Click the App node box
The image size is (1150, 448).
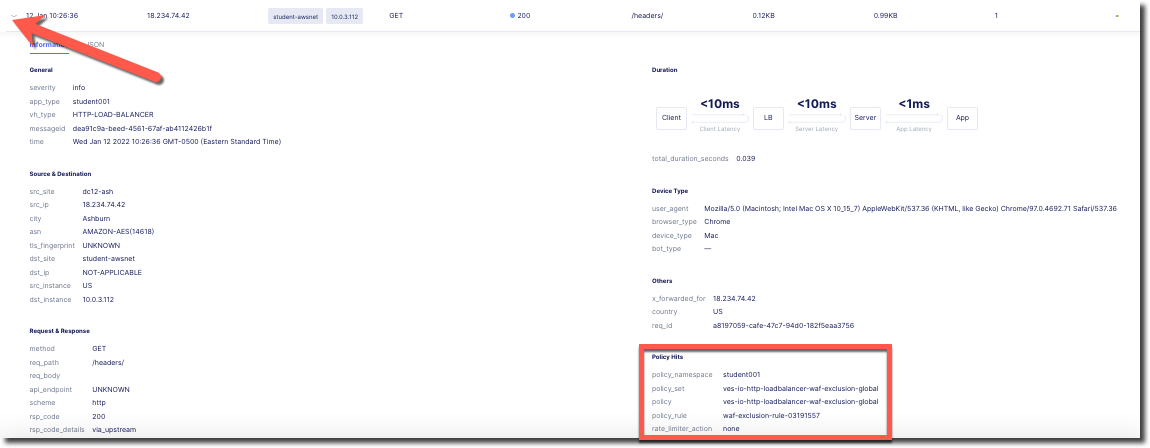pyautogui.click(x=961, y=118)
